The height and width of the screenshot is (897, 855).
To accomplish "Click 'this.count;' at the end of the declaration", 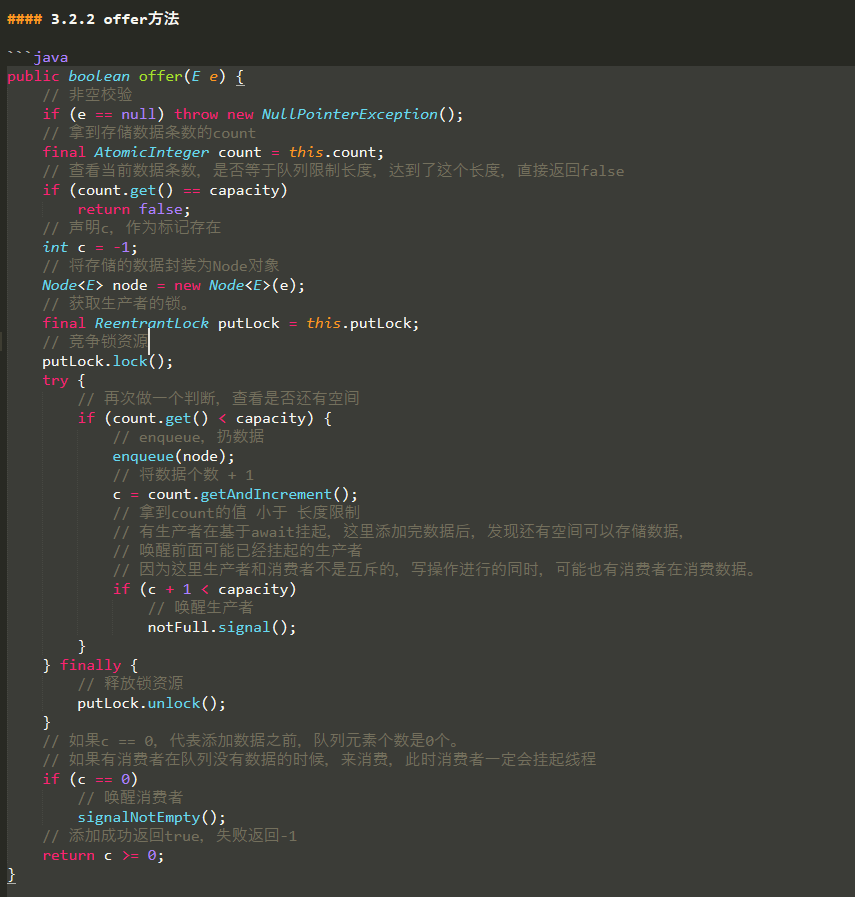I will 336,152.
